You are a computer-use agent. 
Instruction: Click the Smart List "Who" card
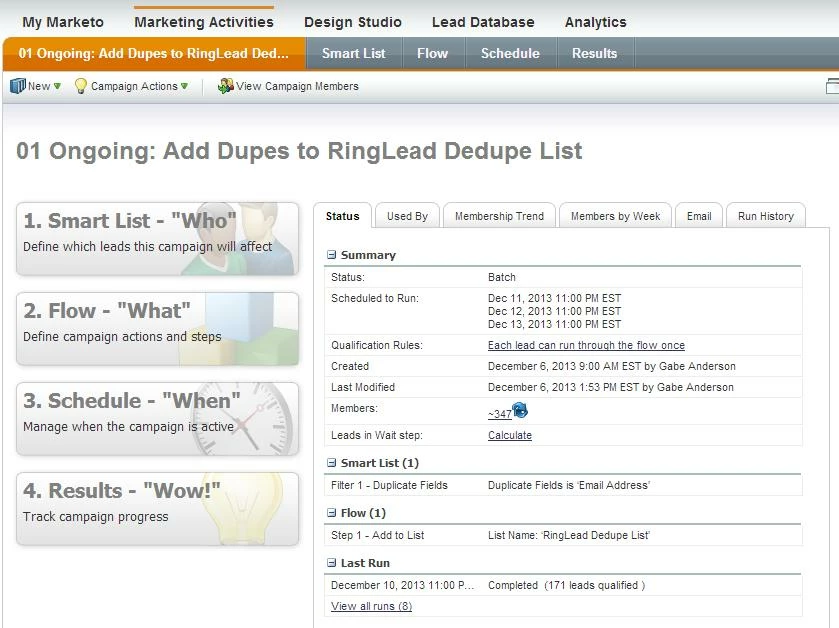157,239
